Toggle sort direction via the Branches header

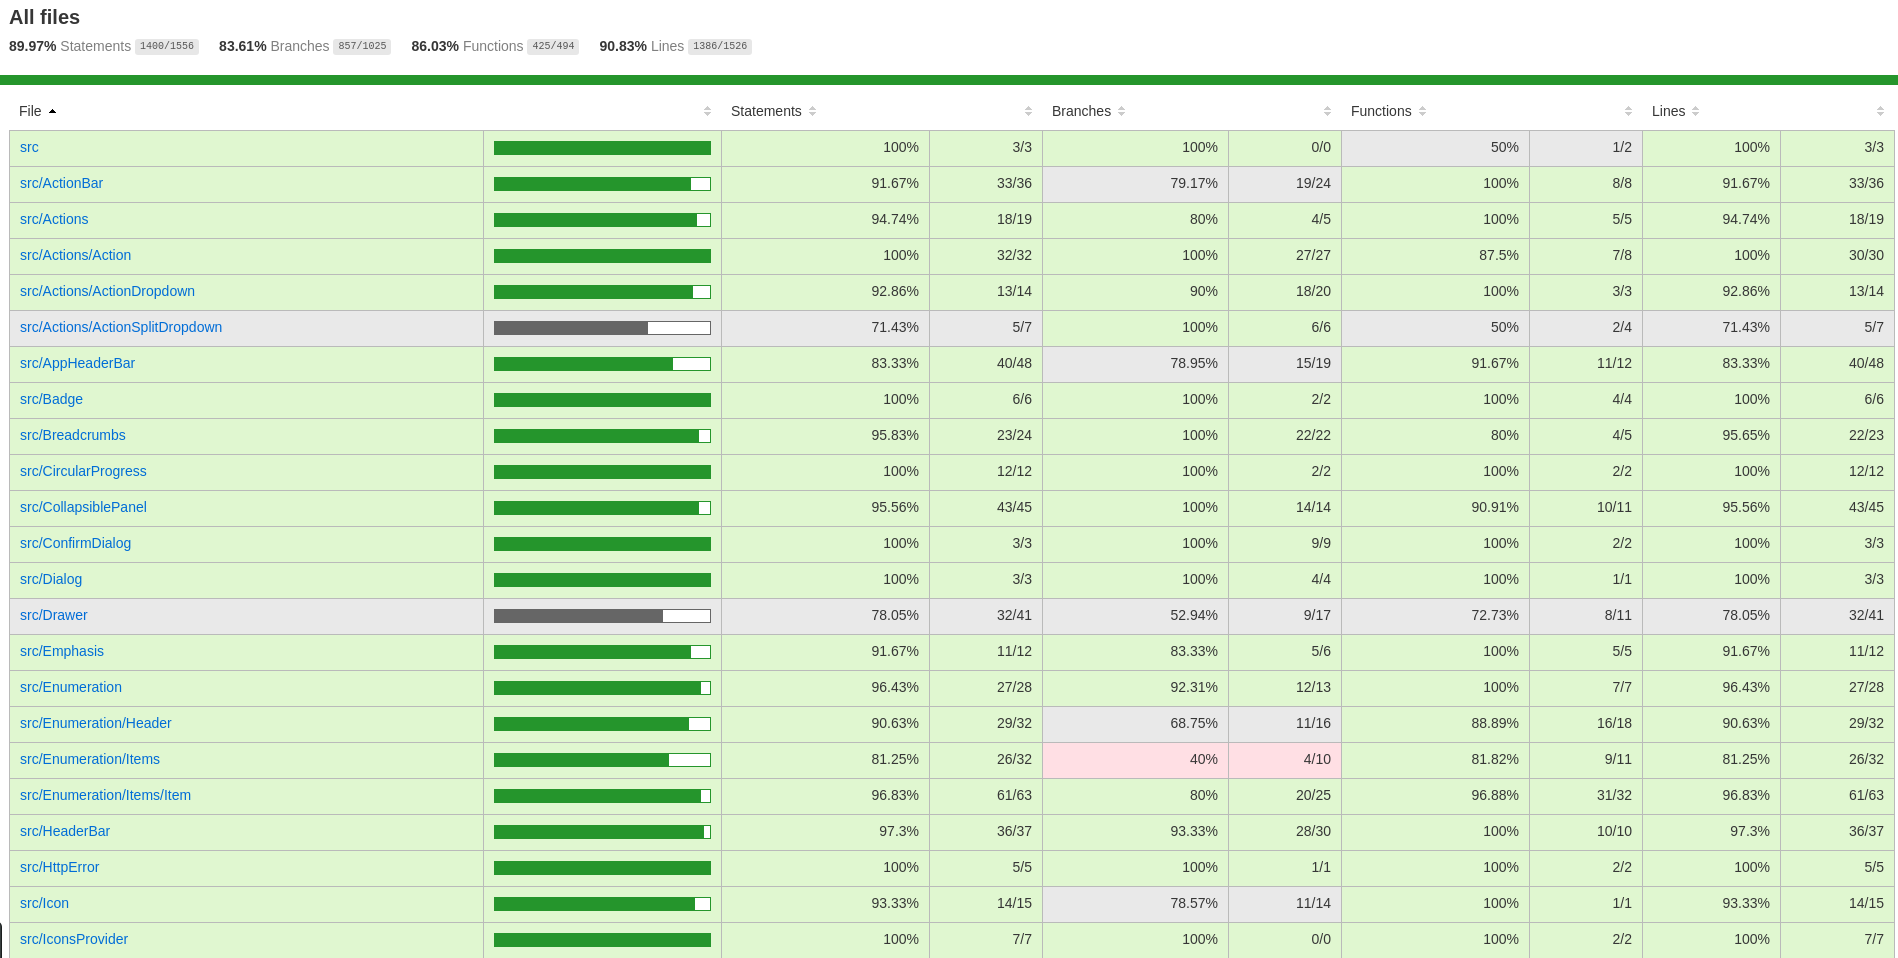coord(1082,111)
